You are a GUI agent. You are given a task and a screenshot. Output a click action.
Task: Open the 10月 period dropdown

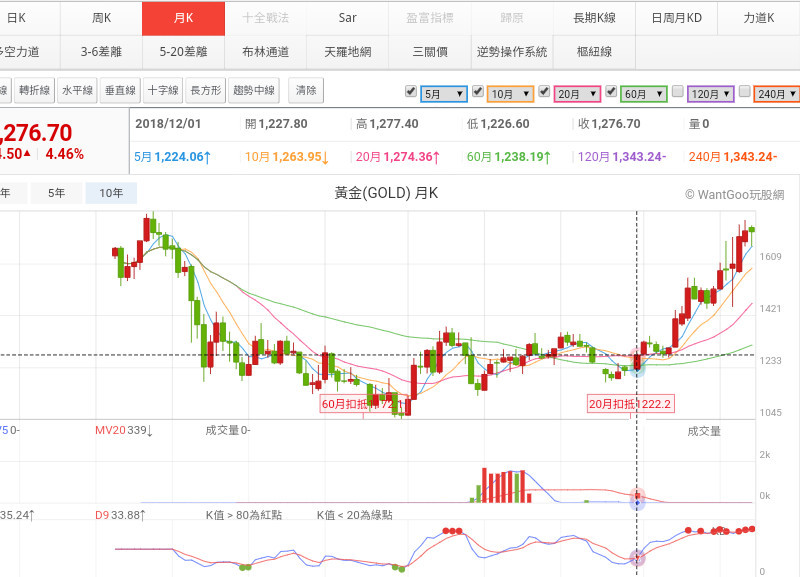pos(510,94)
